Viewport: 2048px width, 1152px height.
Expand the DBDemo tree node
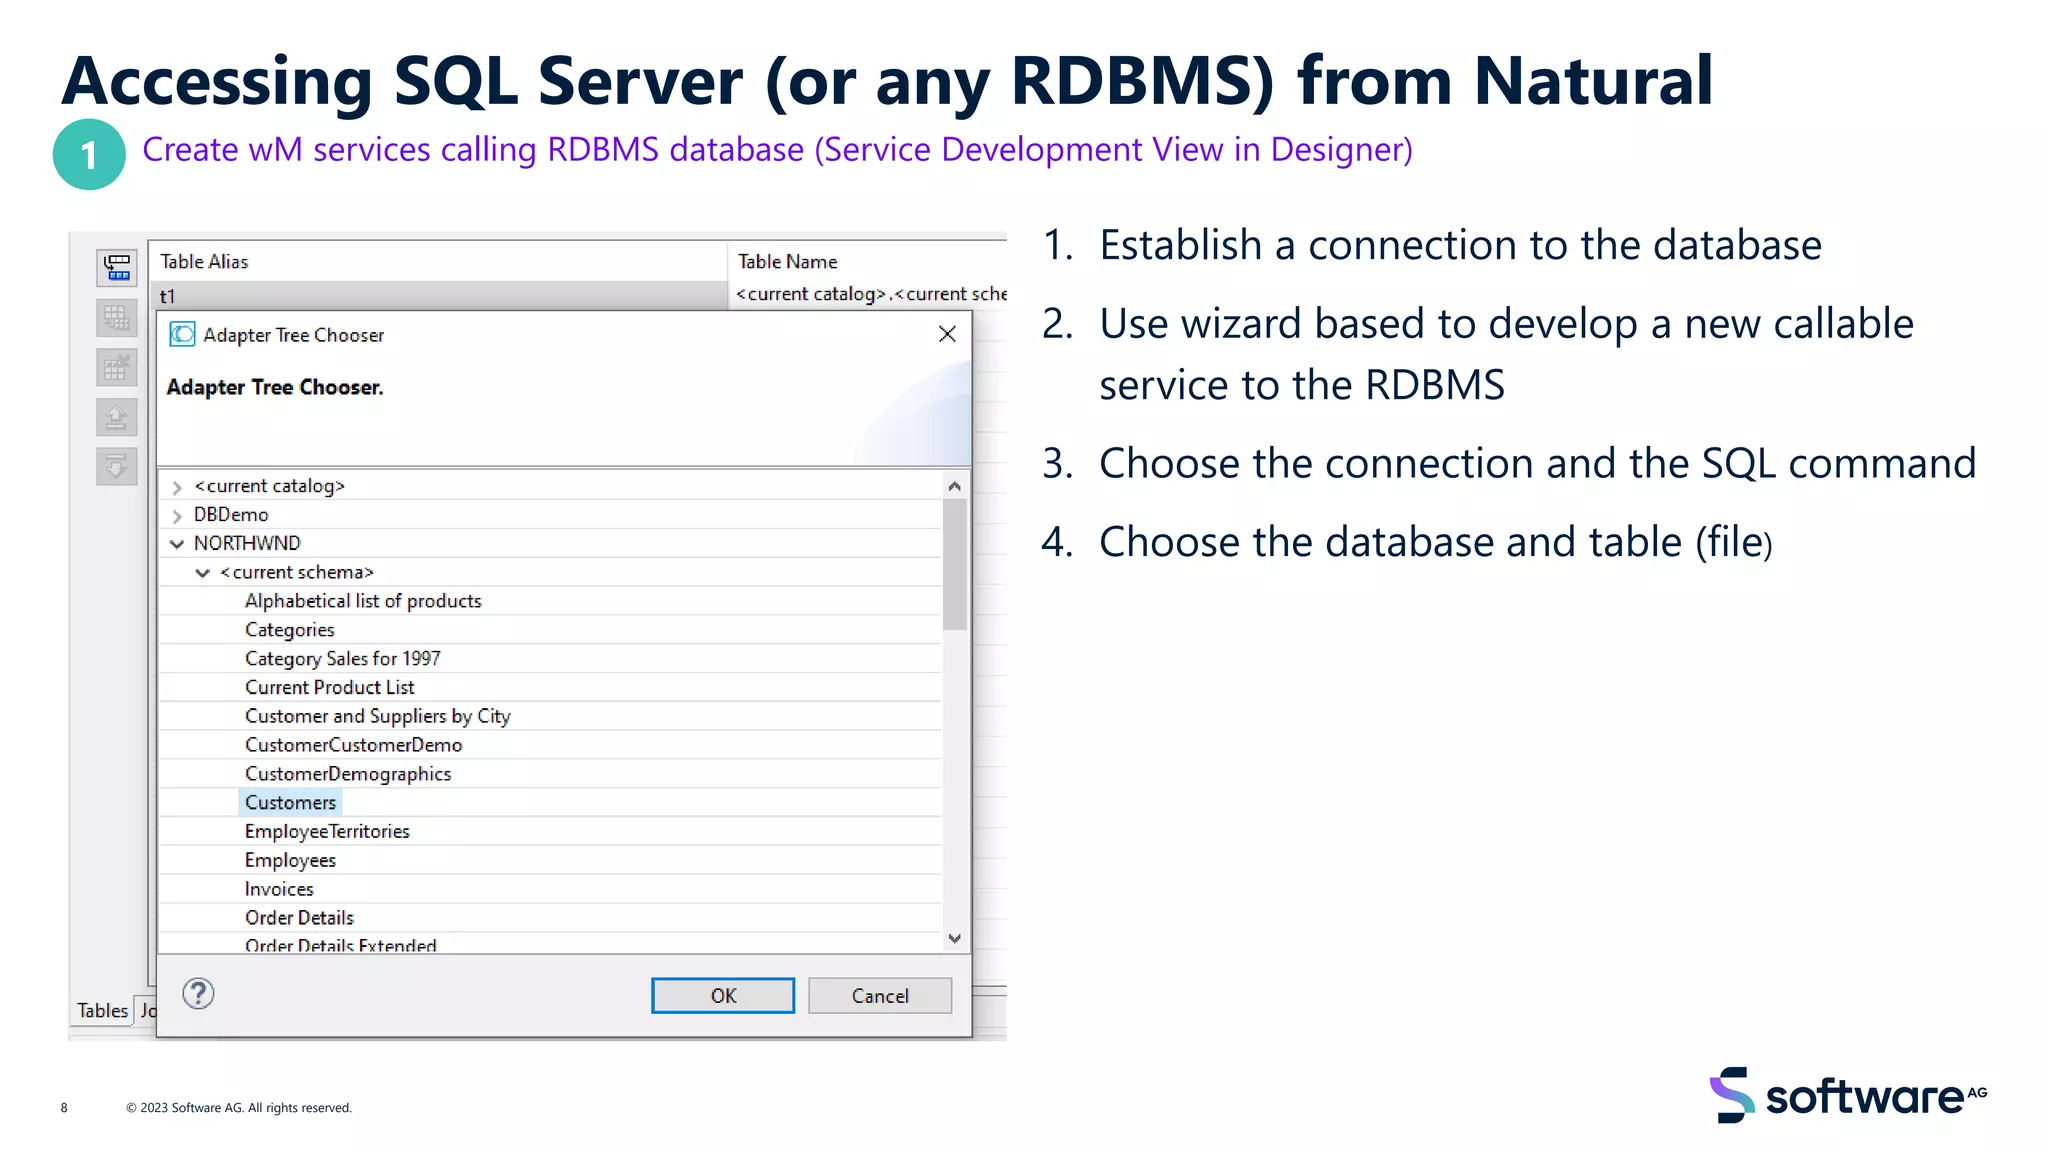(177, 516)
